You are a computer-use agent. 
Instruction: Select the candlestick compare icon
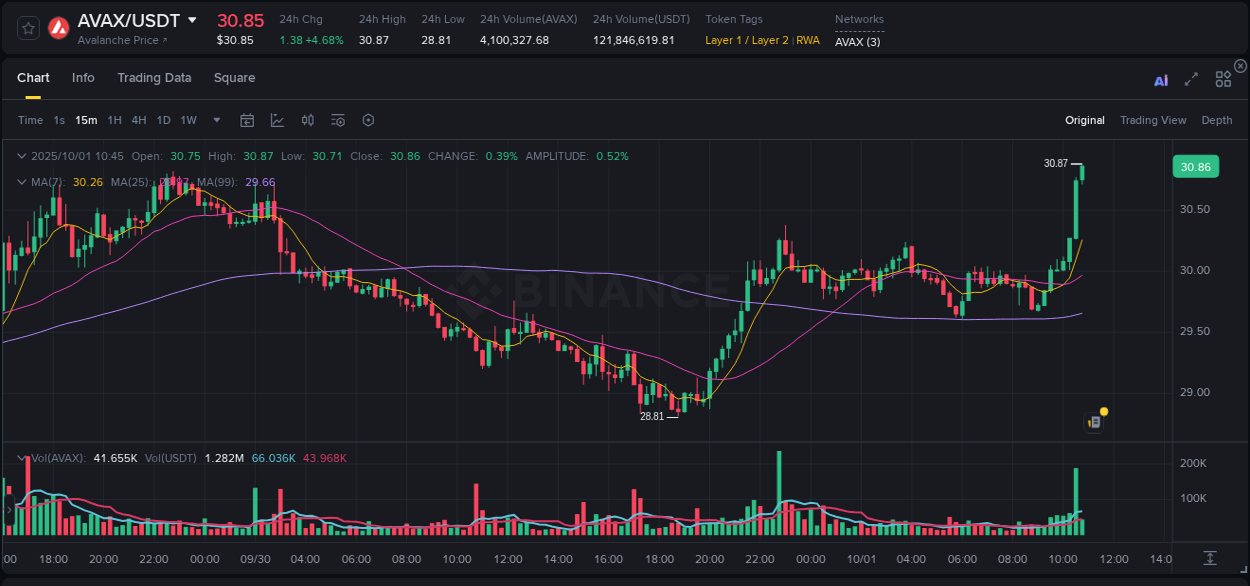coord(307,120)
